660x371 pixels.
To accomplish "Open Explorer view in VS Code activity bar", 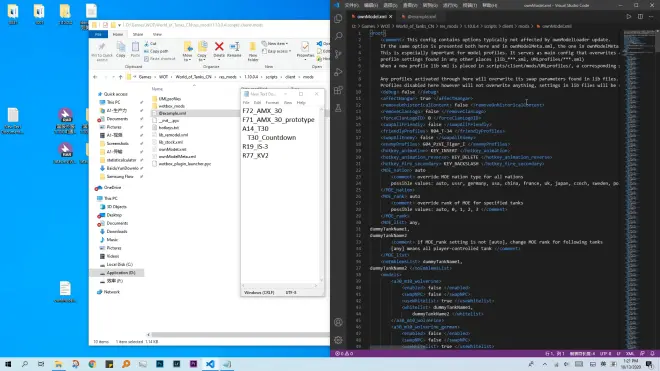I will point(338,19).
